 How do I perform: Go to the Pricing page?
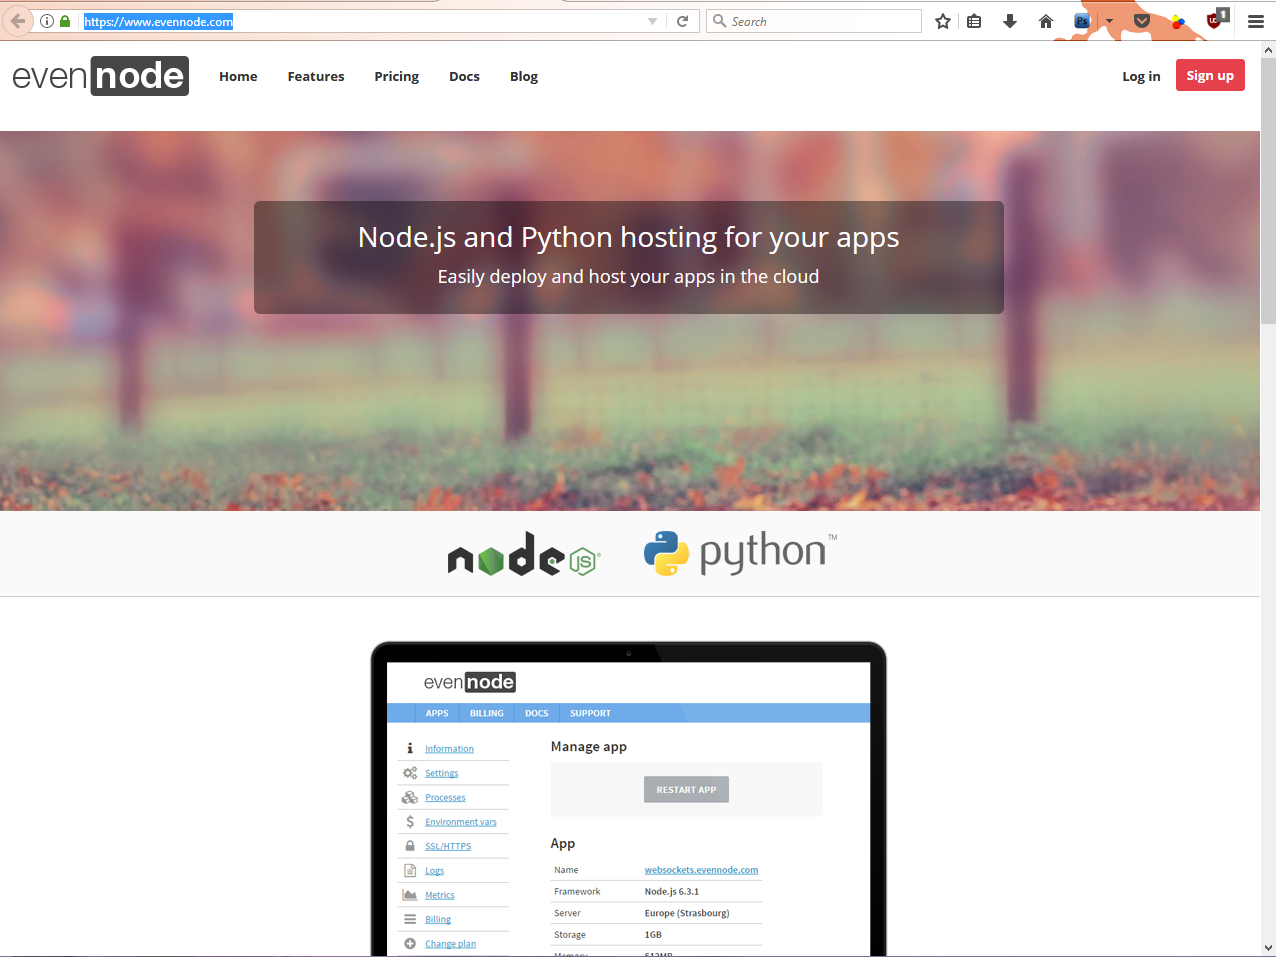pyautogui.click(x=397, y=76)
